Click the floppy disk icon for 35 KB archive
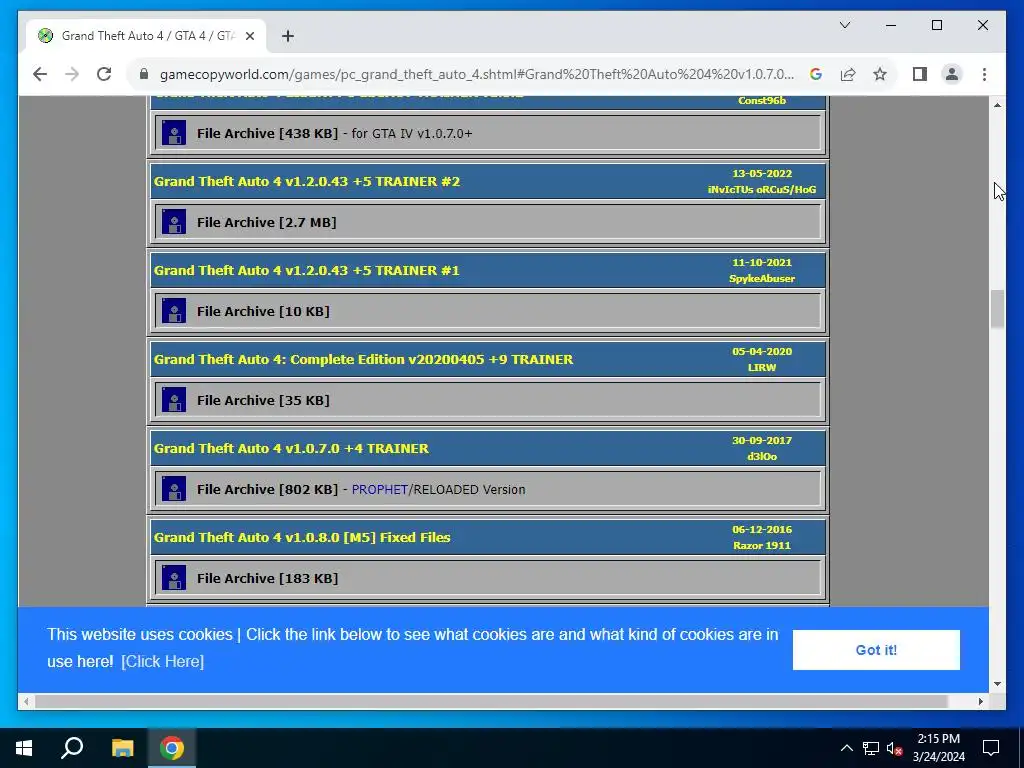The height and width of the screenshot is (768, 1024). pyautogui.click(x=174, y=400)
